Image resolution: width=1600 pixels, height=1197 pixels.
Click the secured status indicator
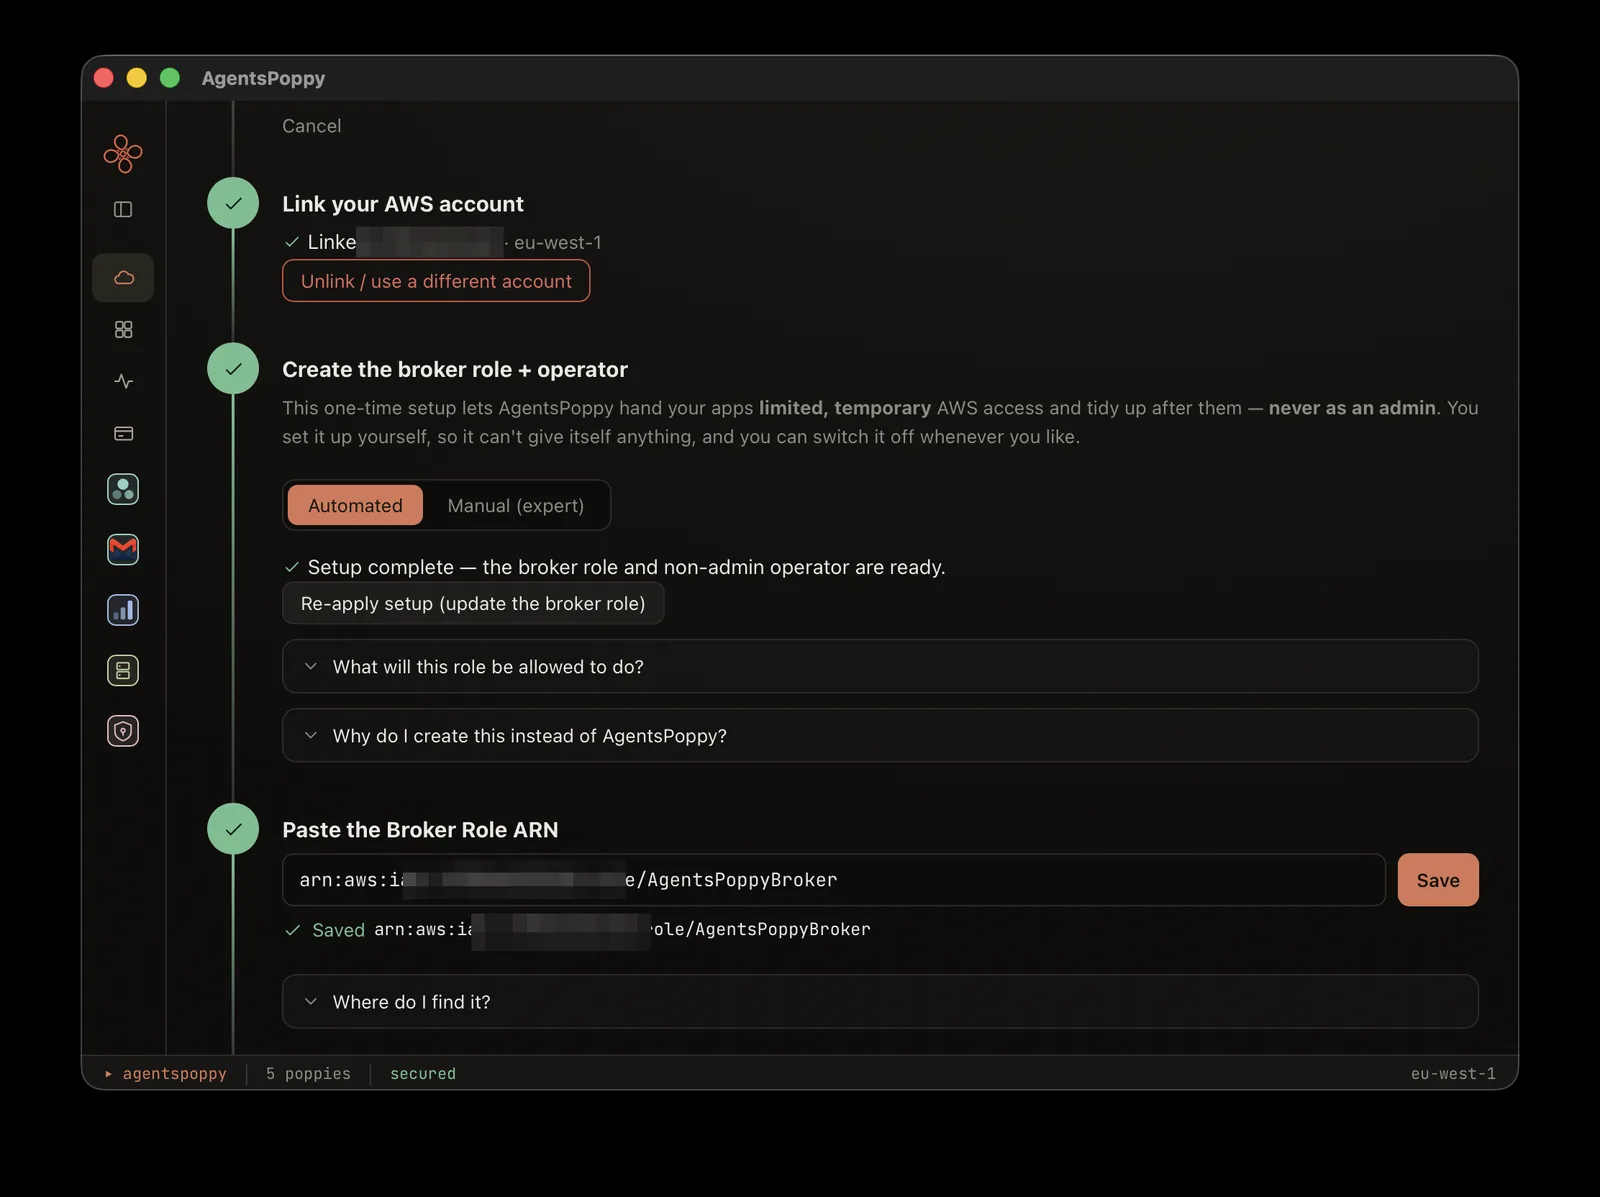tap(423, 1073)
